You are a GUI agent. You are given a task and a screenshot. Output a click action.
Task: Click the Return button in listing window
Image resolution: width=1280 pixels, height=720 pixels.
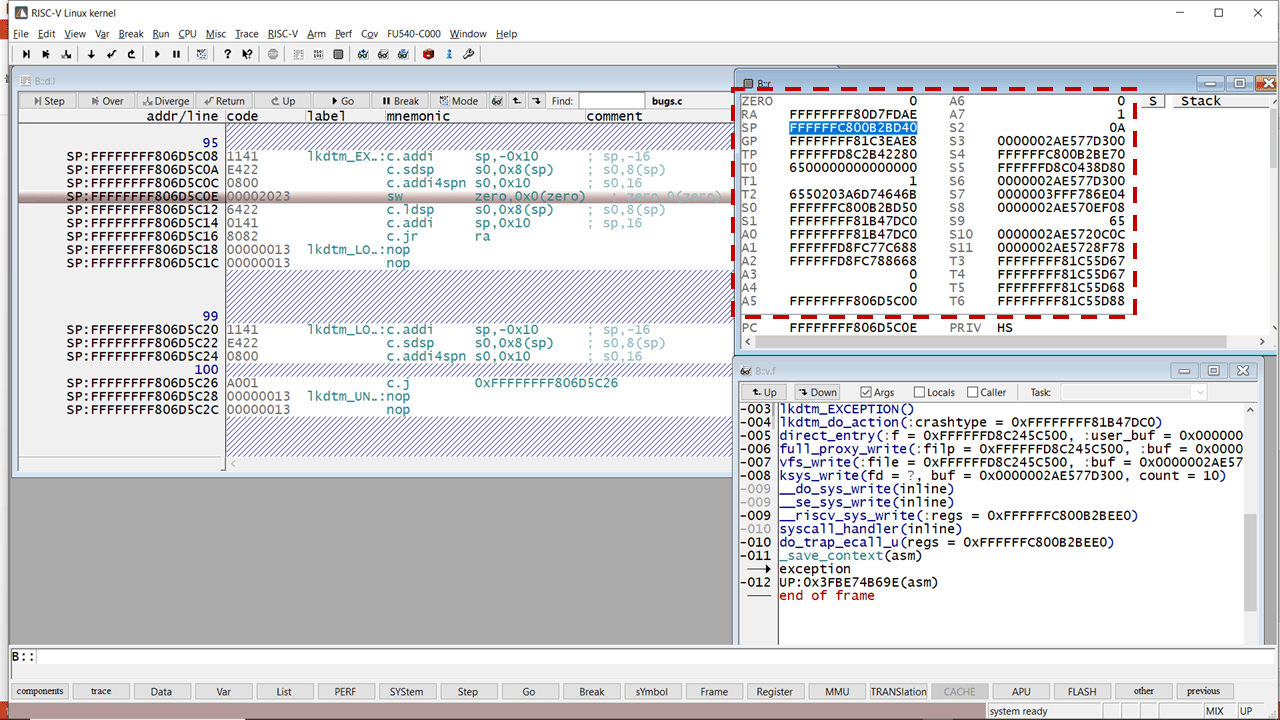coord(223,101)
